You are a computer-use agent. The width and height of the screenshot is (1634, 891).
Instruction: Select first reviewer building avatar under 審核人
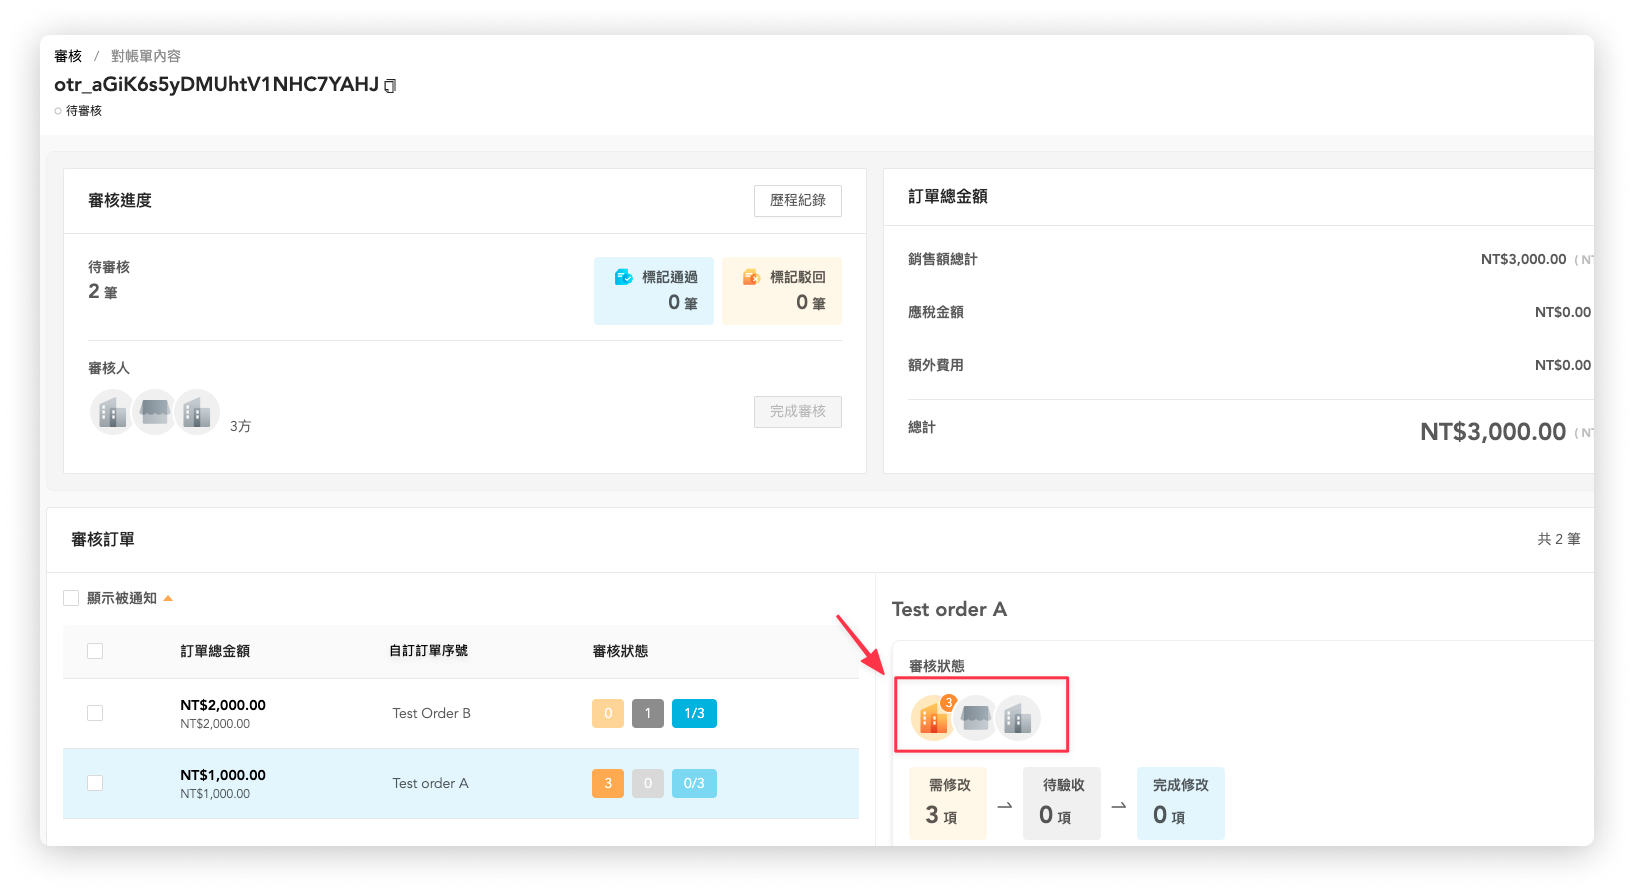pyautogui.click(x=112, y=412)
